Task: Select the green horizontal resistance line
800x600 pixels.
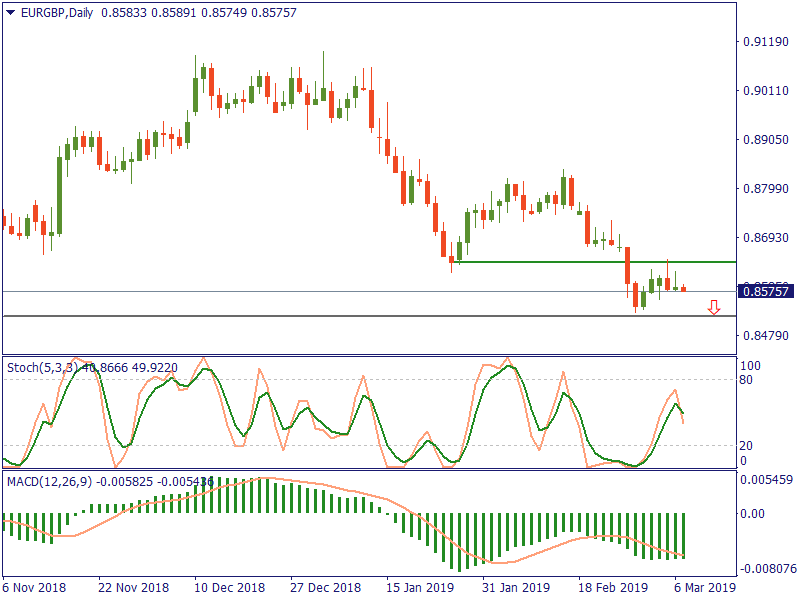Action: [x=595, y=262]
